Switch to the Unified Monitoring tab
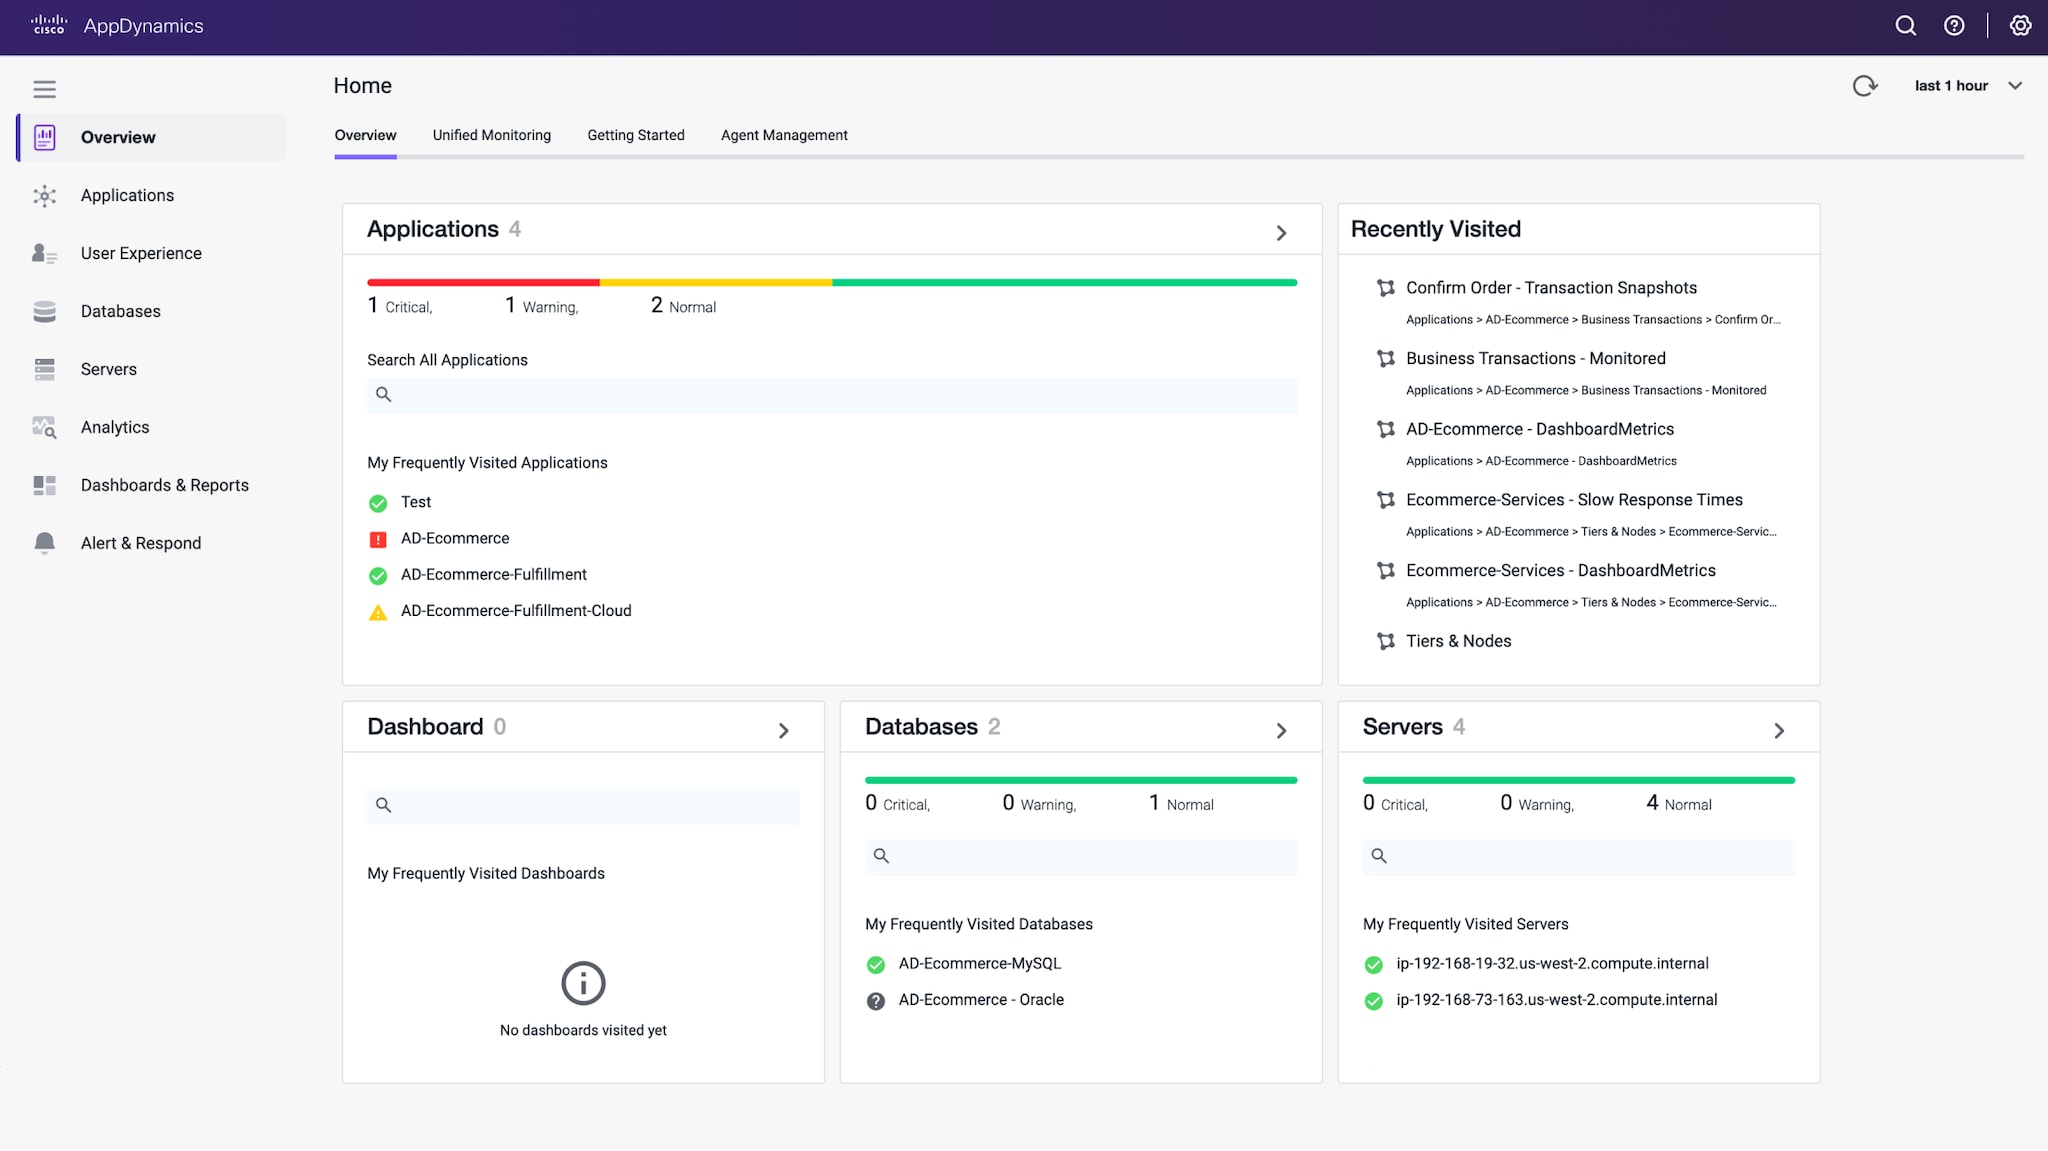The height and width of the screenshot is (1151, 2048). [491, 135]
